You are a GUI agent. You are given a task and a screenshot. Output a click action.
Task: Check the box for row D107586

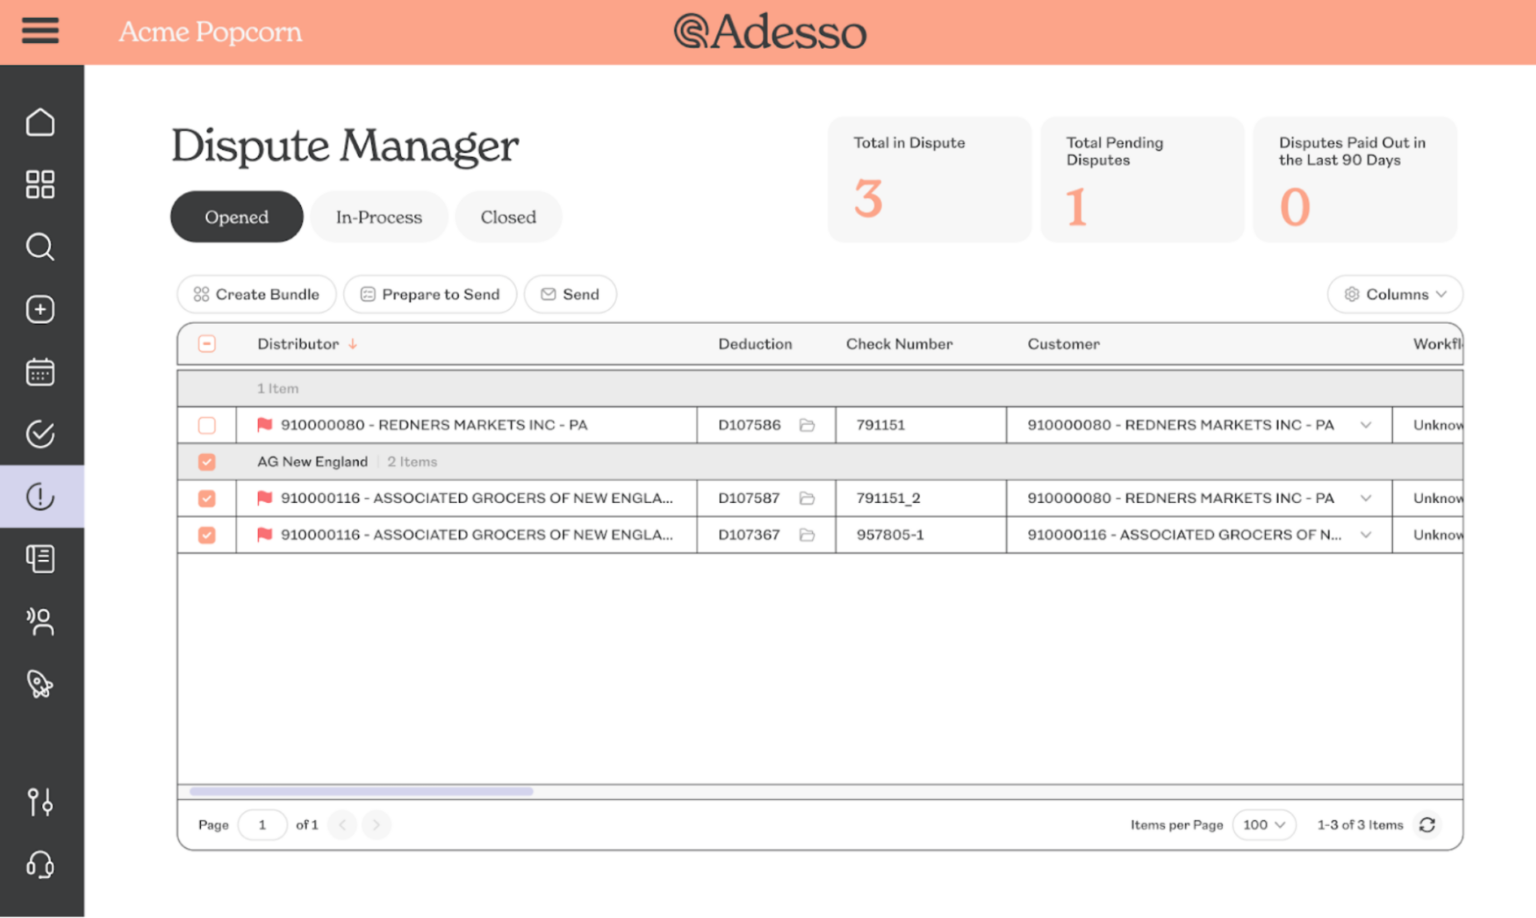(x=207, y=425)
